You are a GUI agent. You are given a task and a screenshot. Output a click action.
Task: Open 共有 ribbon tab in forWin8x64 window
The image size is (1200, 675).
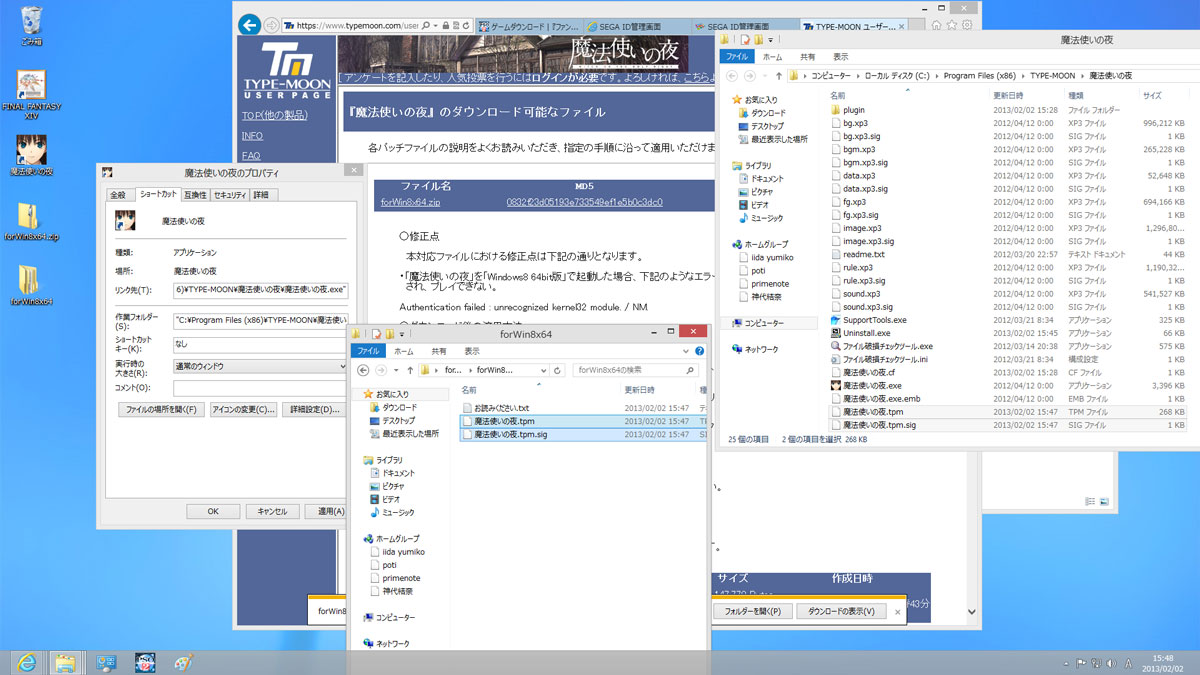coord(439,351)
